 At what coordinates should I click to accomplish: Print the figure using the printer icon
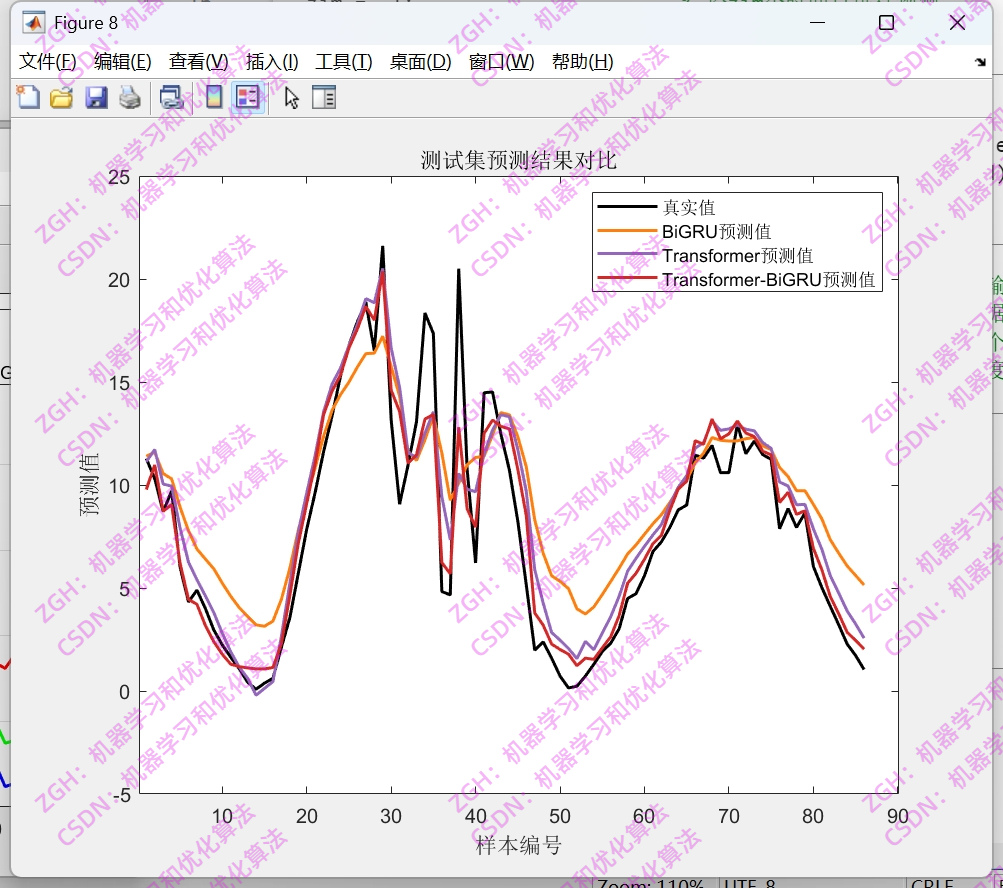(x=128, y=97)
